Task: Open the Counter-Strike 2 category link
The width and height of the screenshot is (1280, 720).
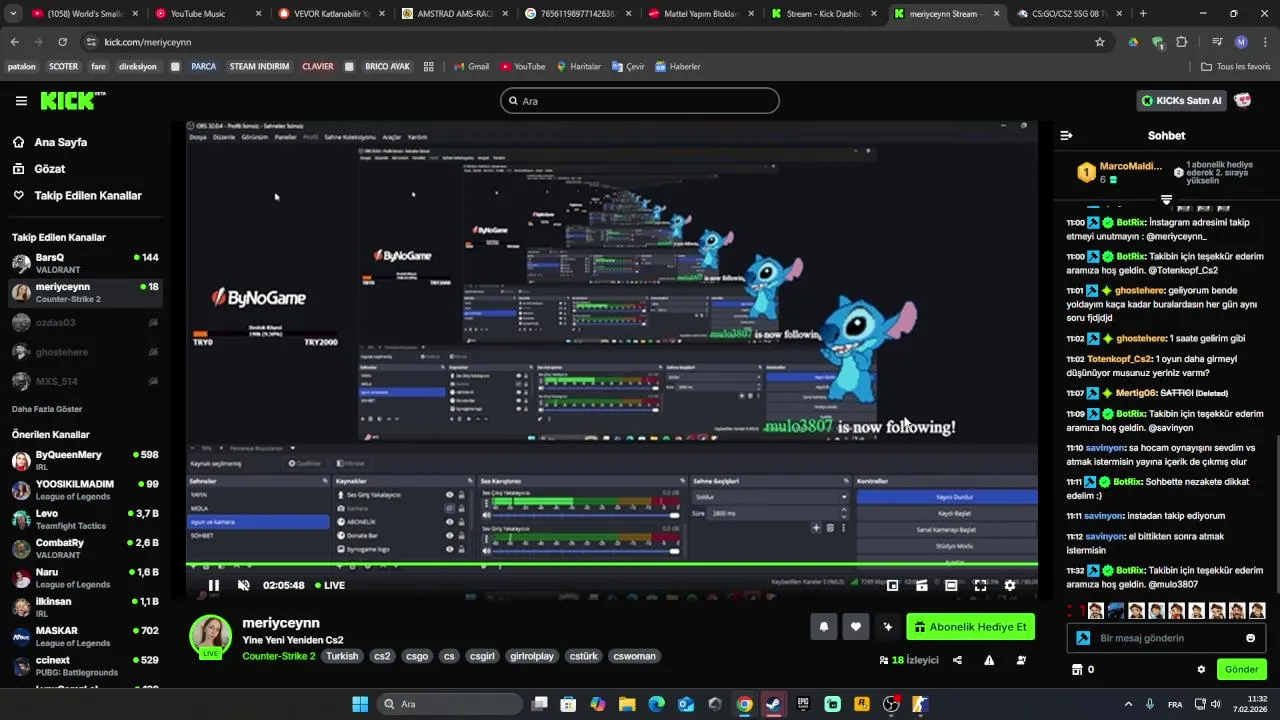Action: 279,657
